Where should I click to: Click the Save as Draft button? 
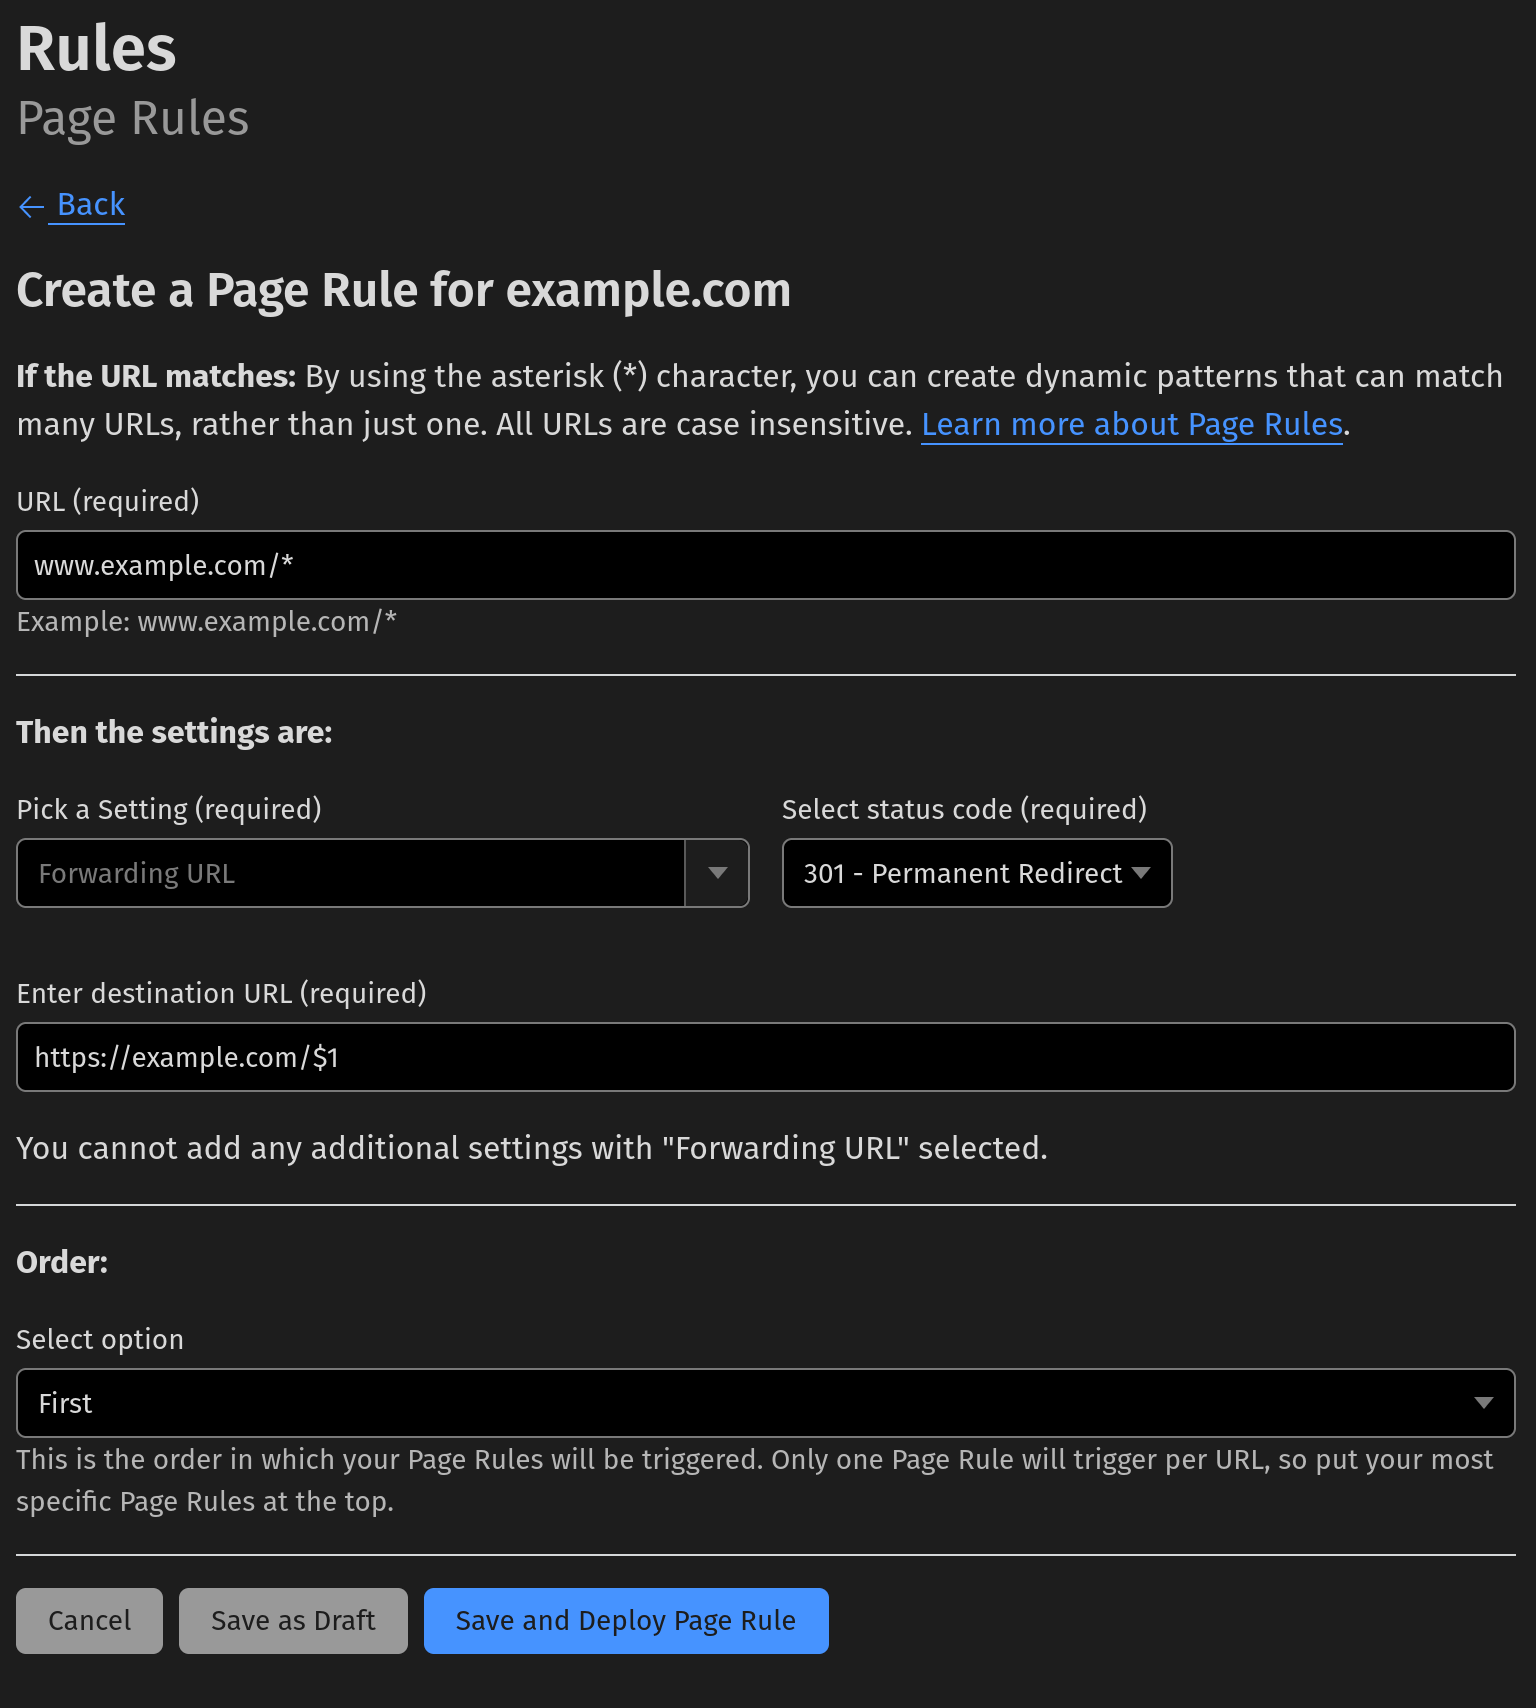point(292,1620)
